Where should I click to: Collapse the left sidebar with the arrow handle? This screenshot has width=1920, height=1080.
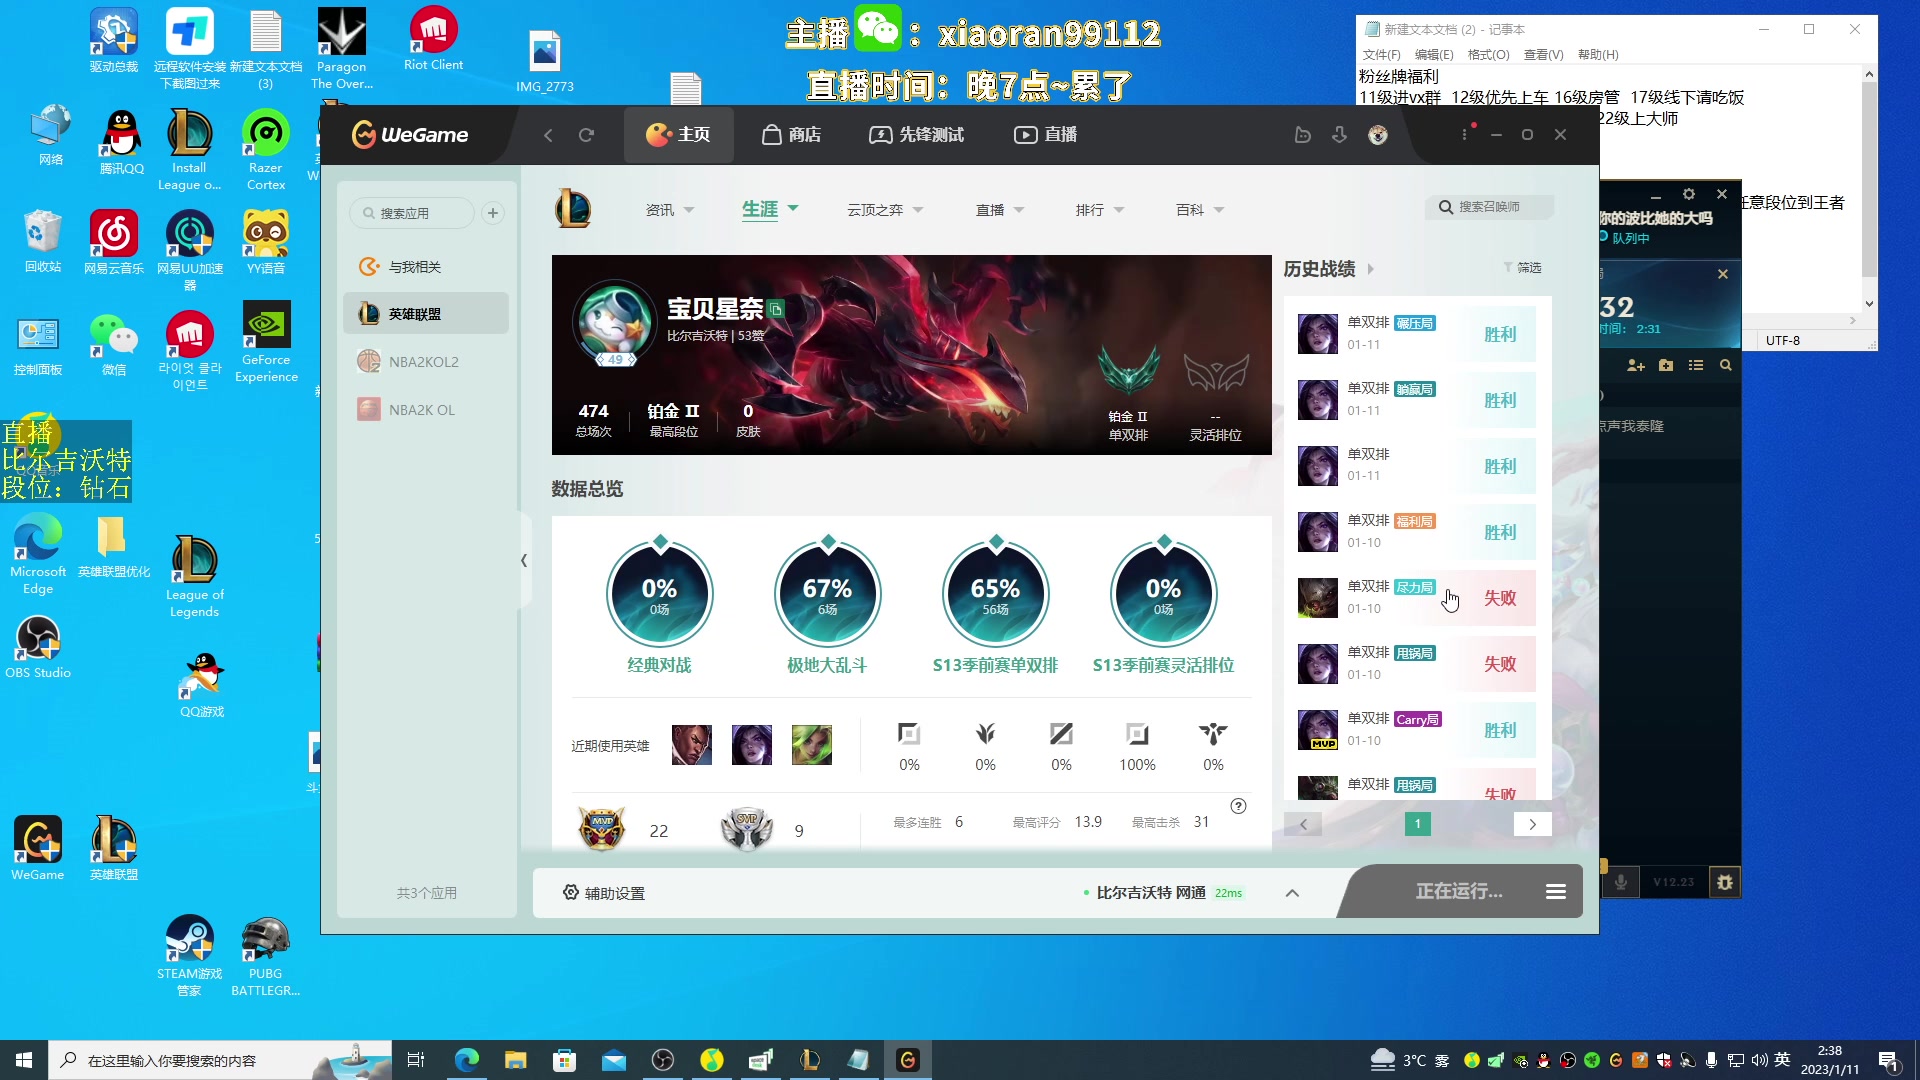click(524, 560)
